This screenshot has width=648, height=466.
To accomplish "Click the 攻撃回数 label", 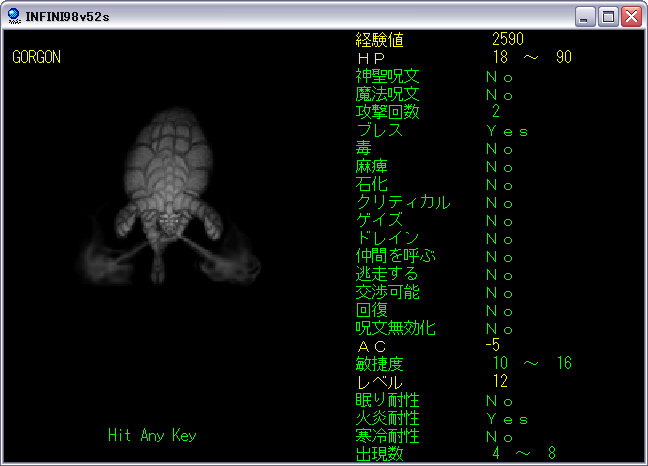I will (x=387, y=112).
